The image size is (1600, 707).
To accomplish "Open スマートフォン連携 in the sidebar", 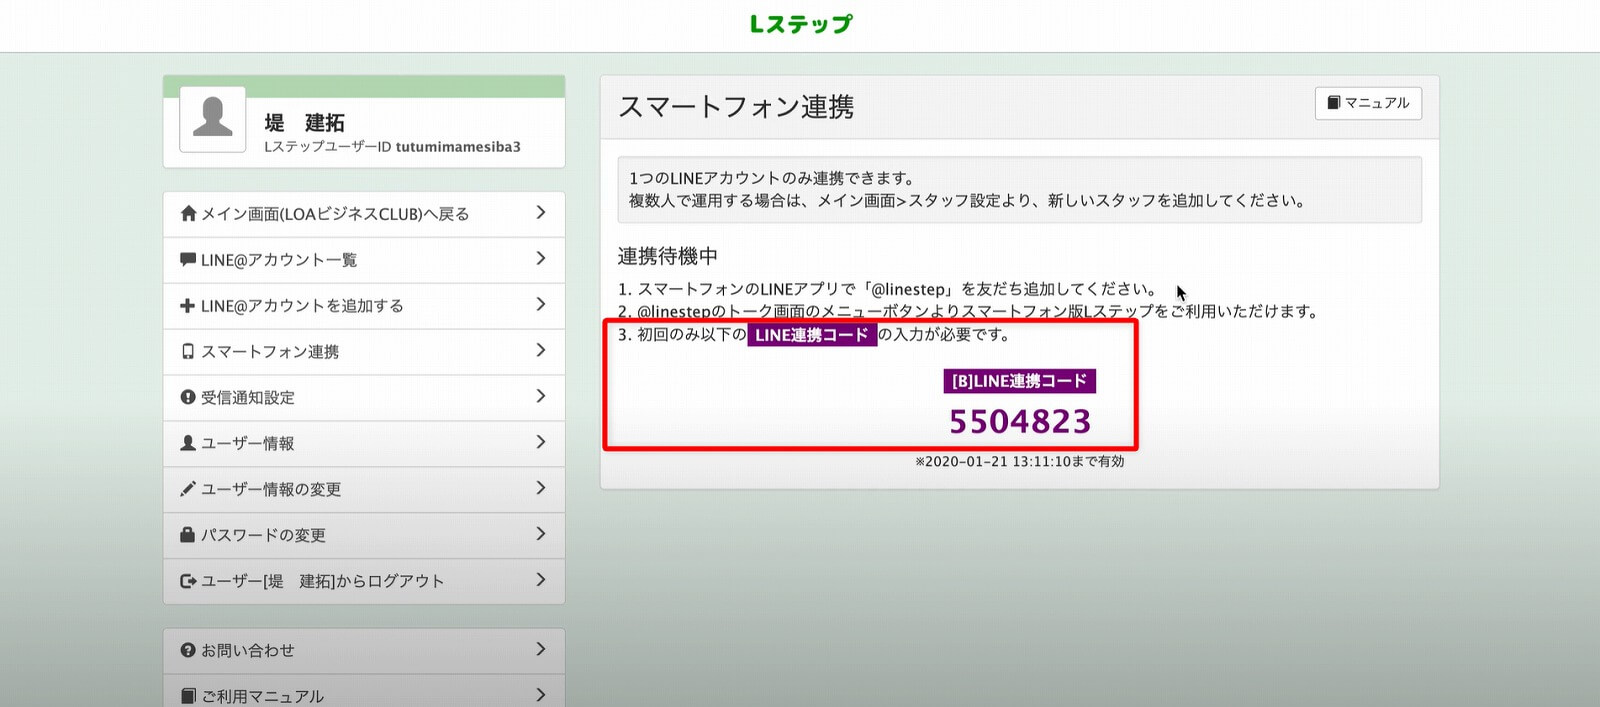I will coord(363,351).
